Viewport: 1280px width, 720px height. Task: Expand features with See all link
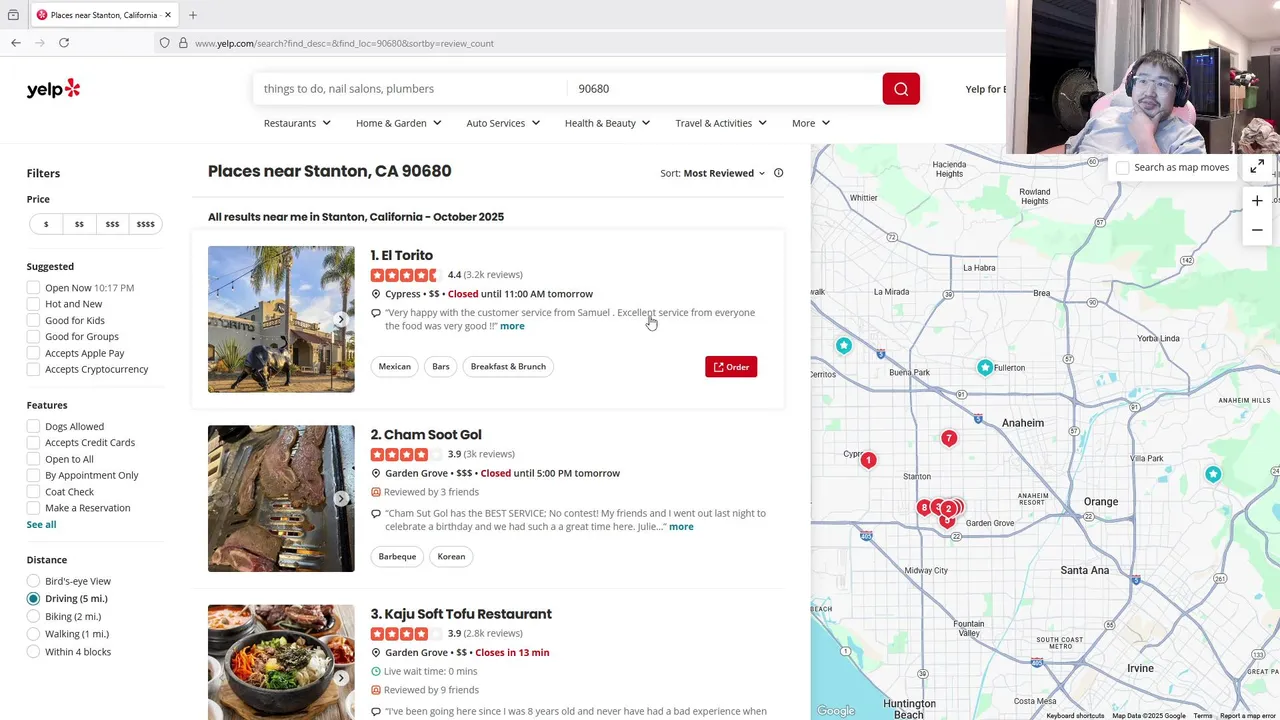(41, 525)
